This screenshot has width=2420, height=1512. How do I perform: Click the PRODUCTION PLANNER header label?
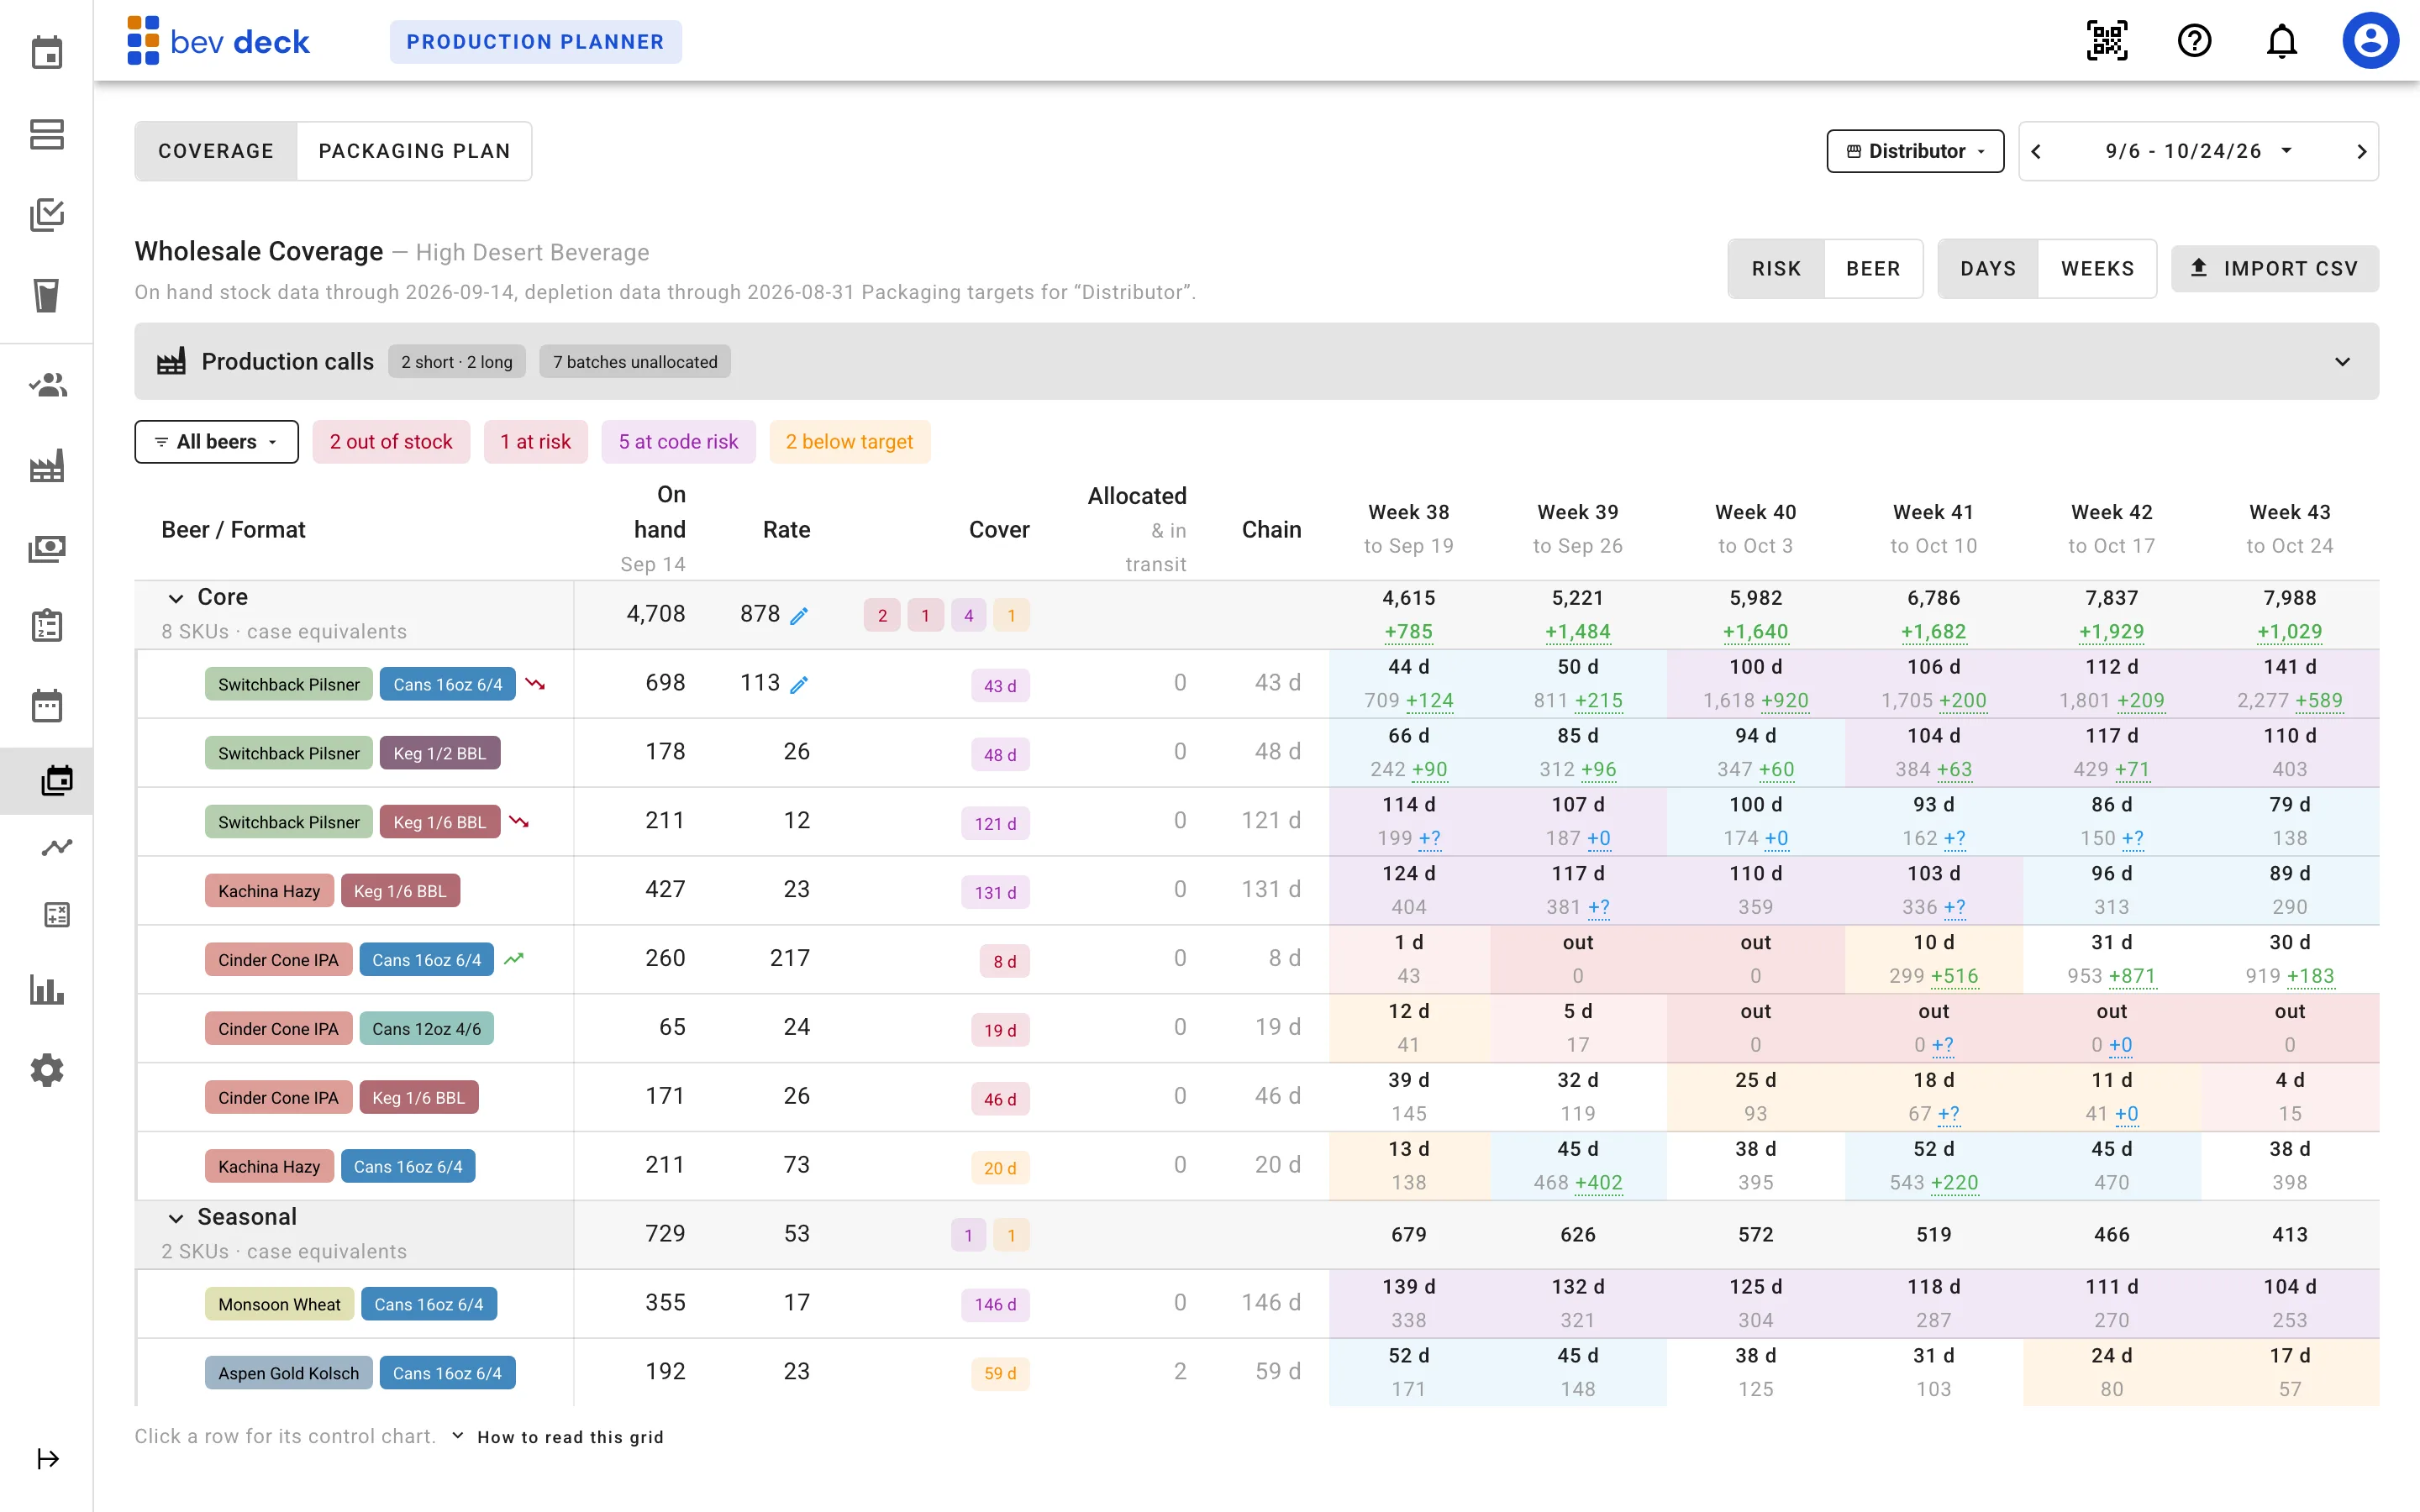point(535,42)
